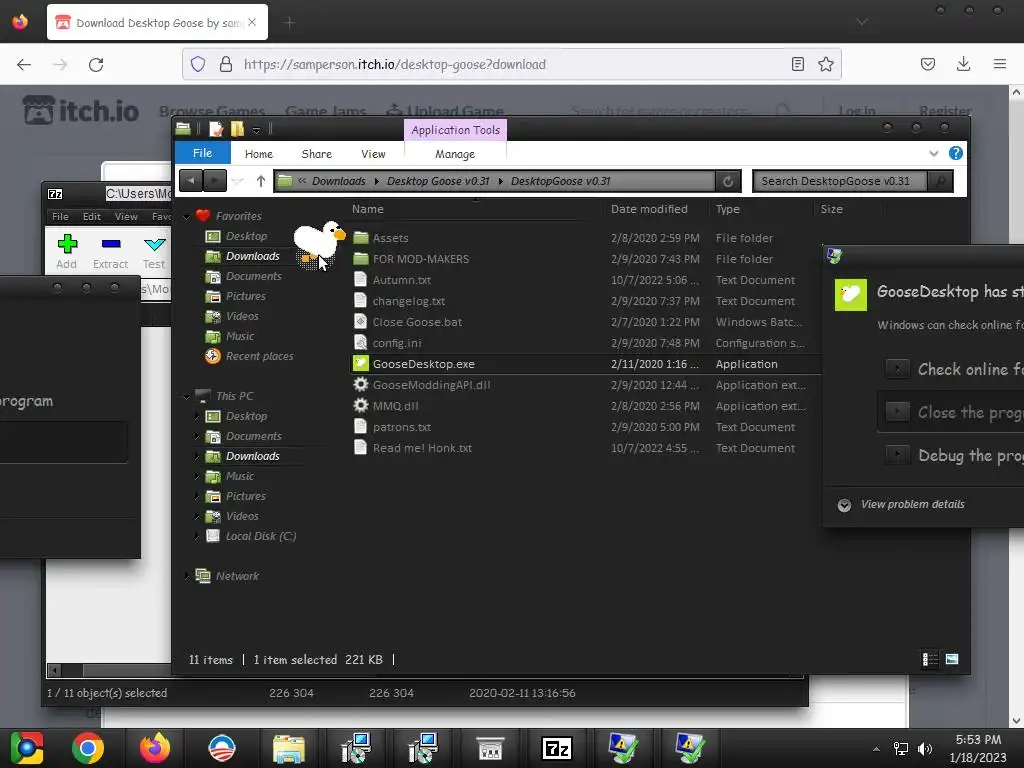Click the 7-Zip Extract button

pyautogui.click(x=110, y=251)
